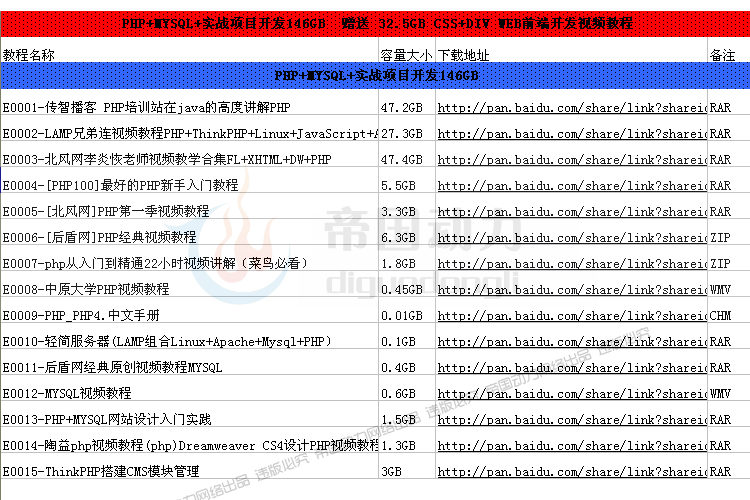Select the 0.4GB size cell
This screenshot has height=500, width=750.
[407, 362]
